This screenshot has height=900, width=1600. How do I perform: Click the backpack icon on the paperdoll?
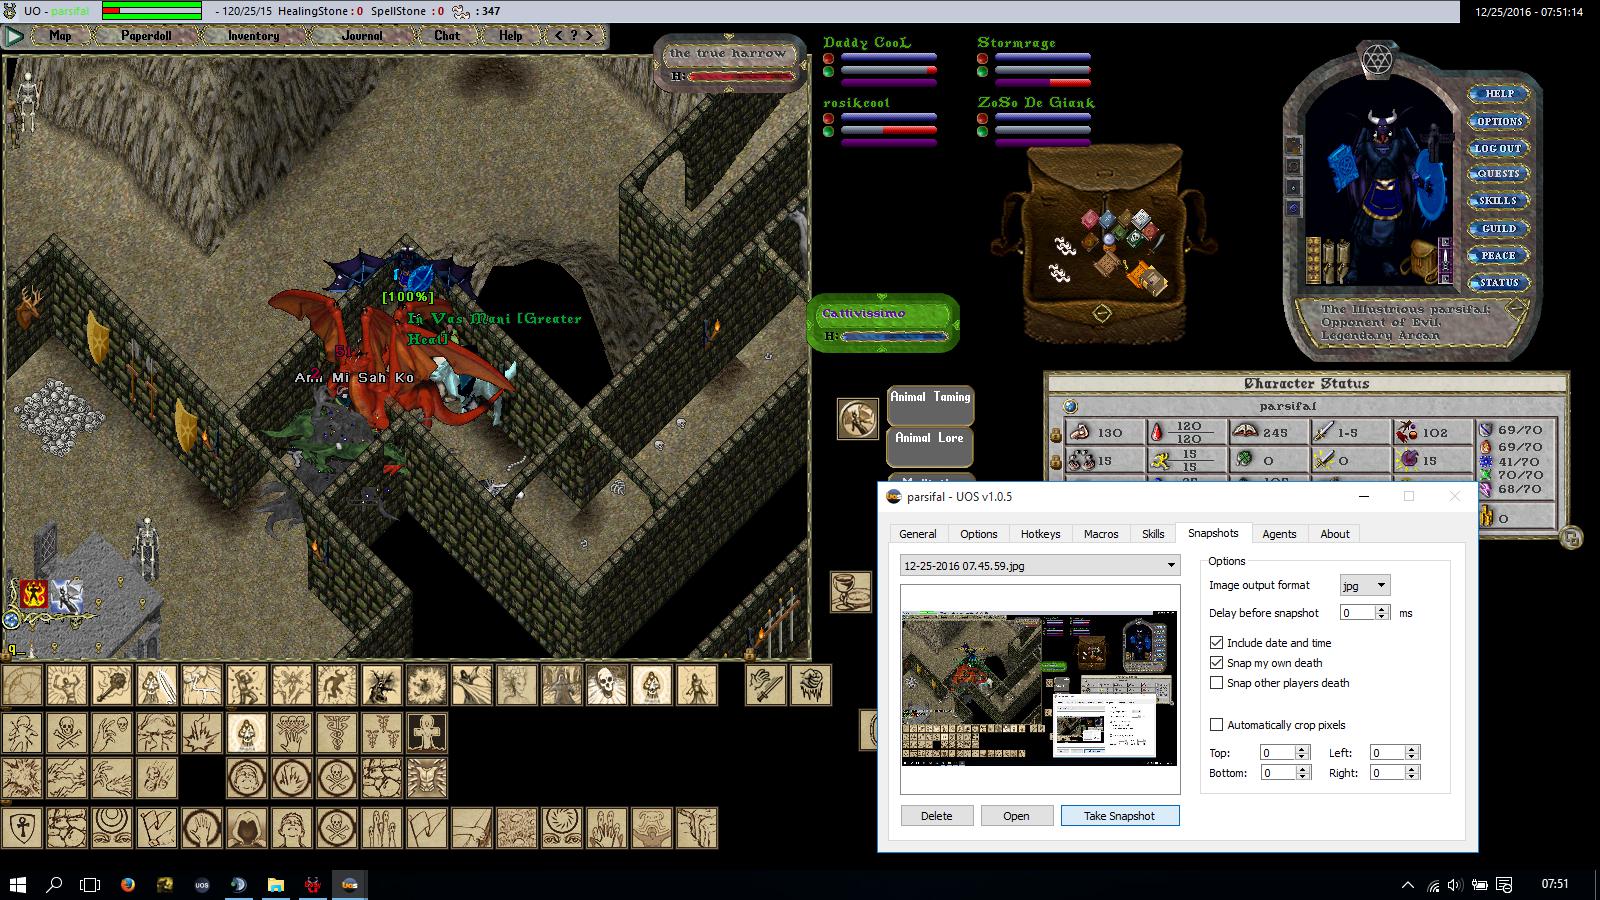(x=1420, y=263)
